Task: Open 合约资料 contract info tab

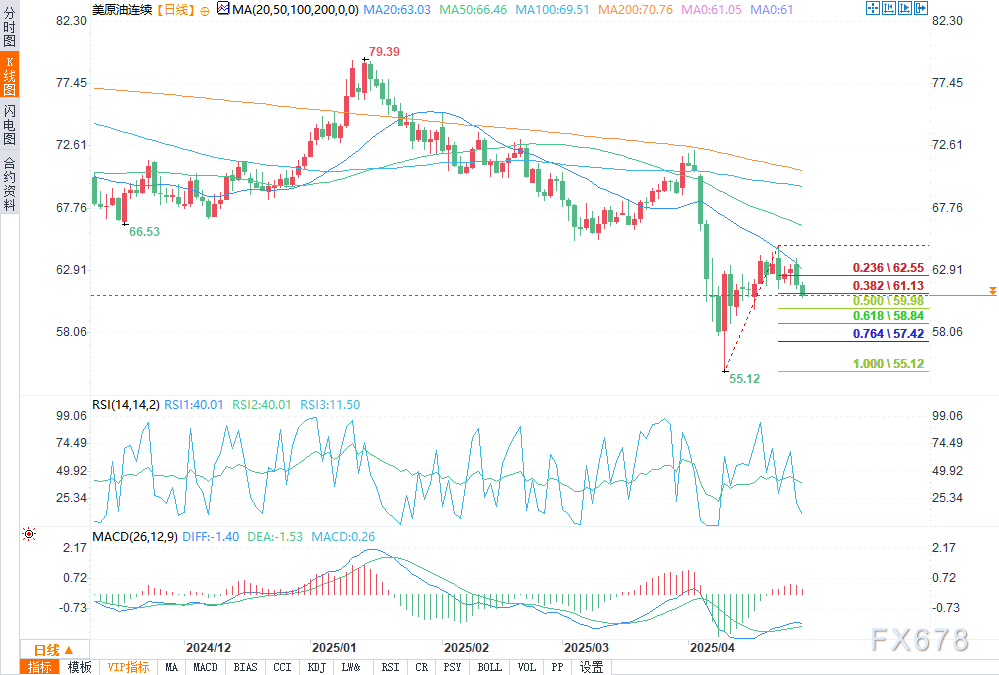Action: point(9,184)
